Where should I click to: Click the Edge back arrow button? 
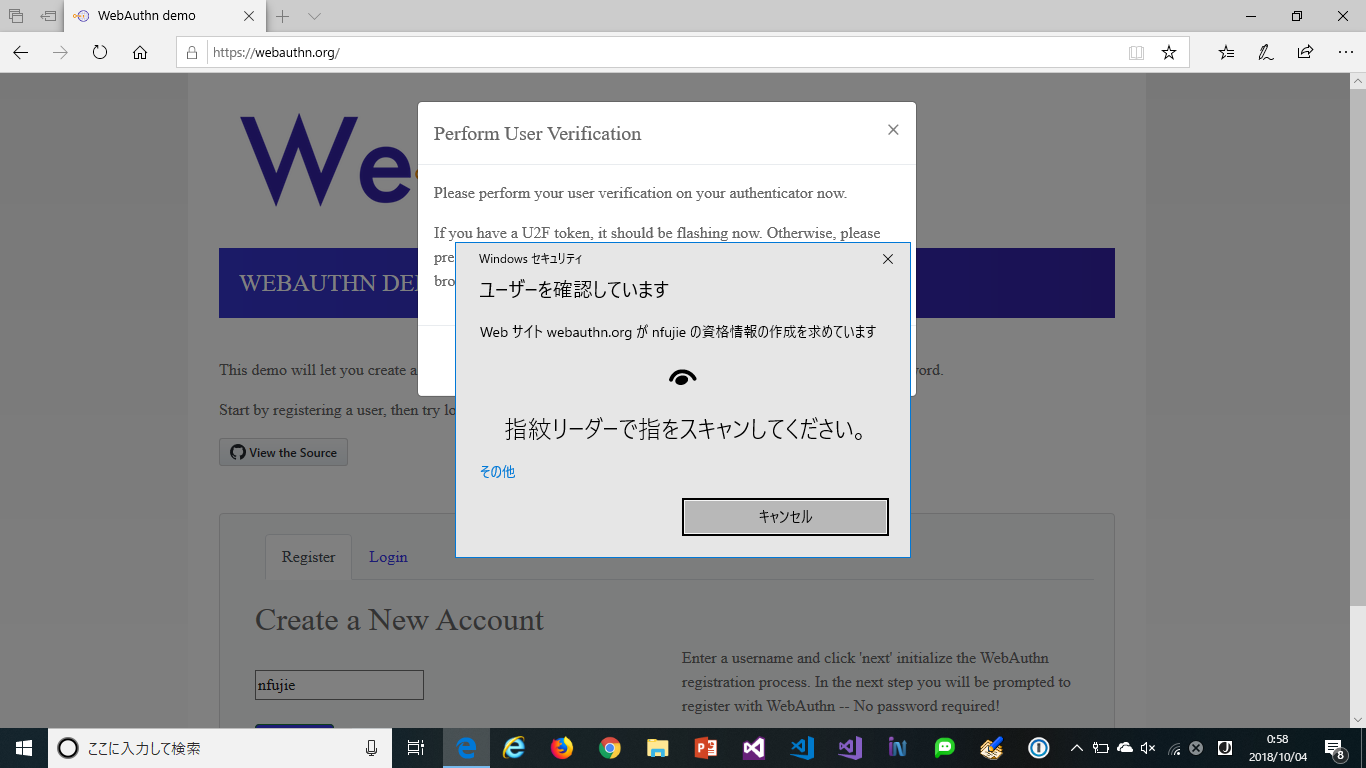click(x=21, y=52)
